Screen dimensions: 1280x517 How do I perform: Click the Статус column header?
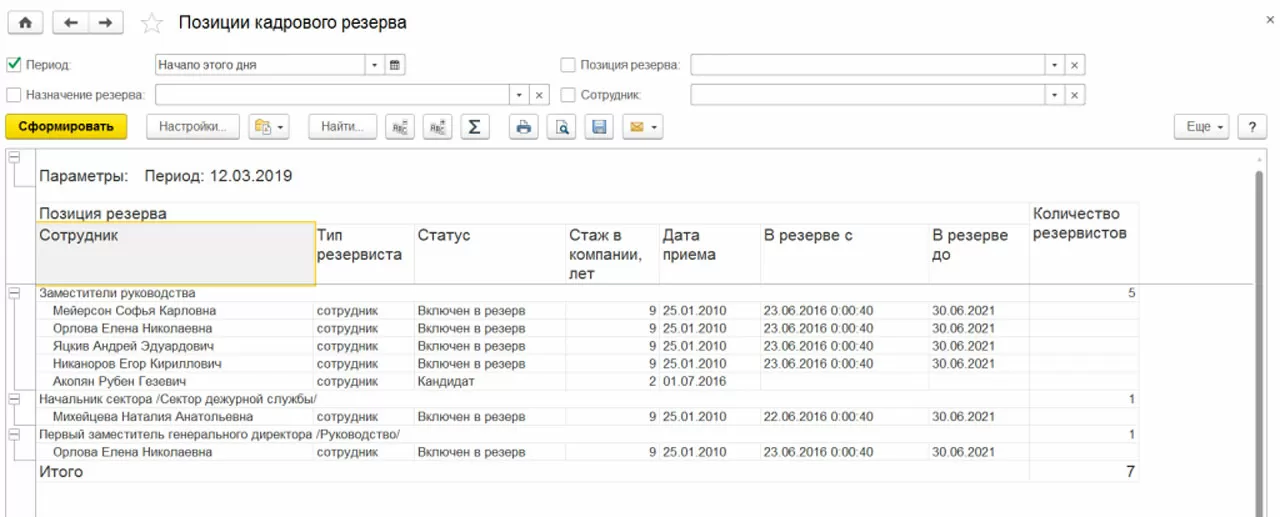click(x=490, y=253)
